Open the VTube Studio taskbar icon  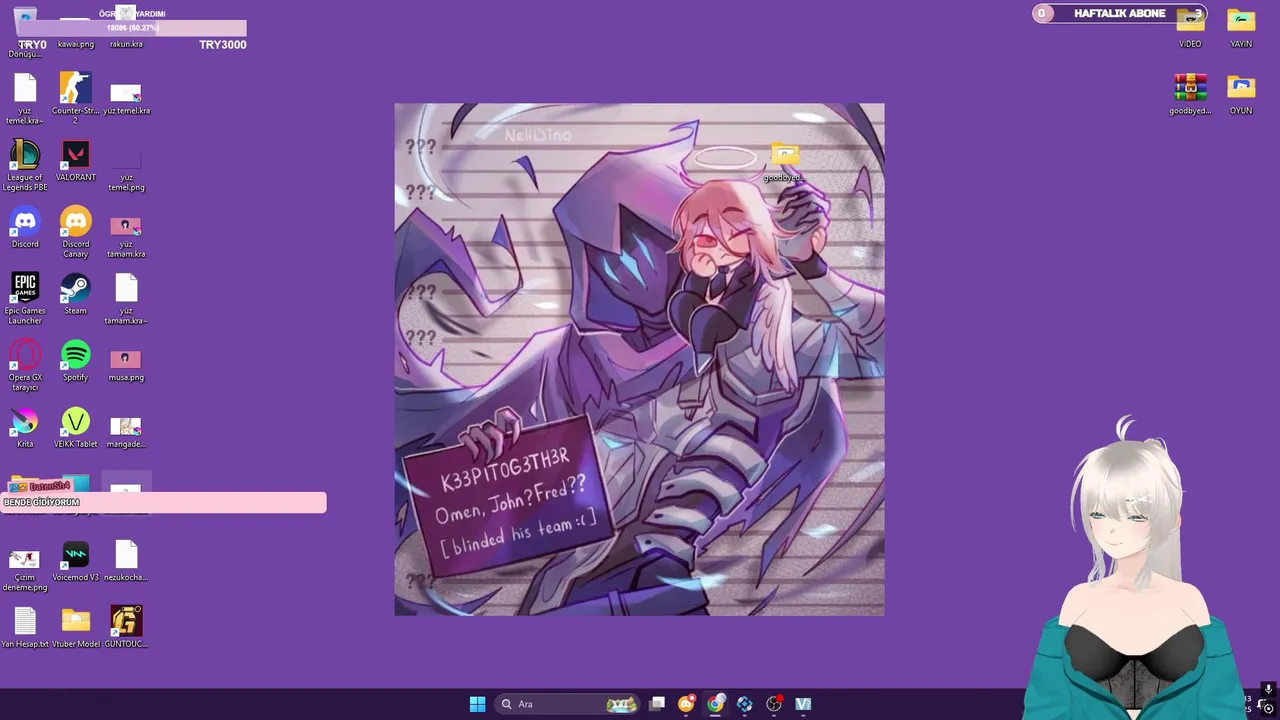pos(802,704)
